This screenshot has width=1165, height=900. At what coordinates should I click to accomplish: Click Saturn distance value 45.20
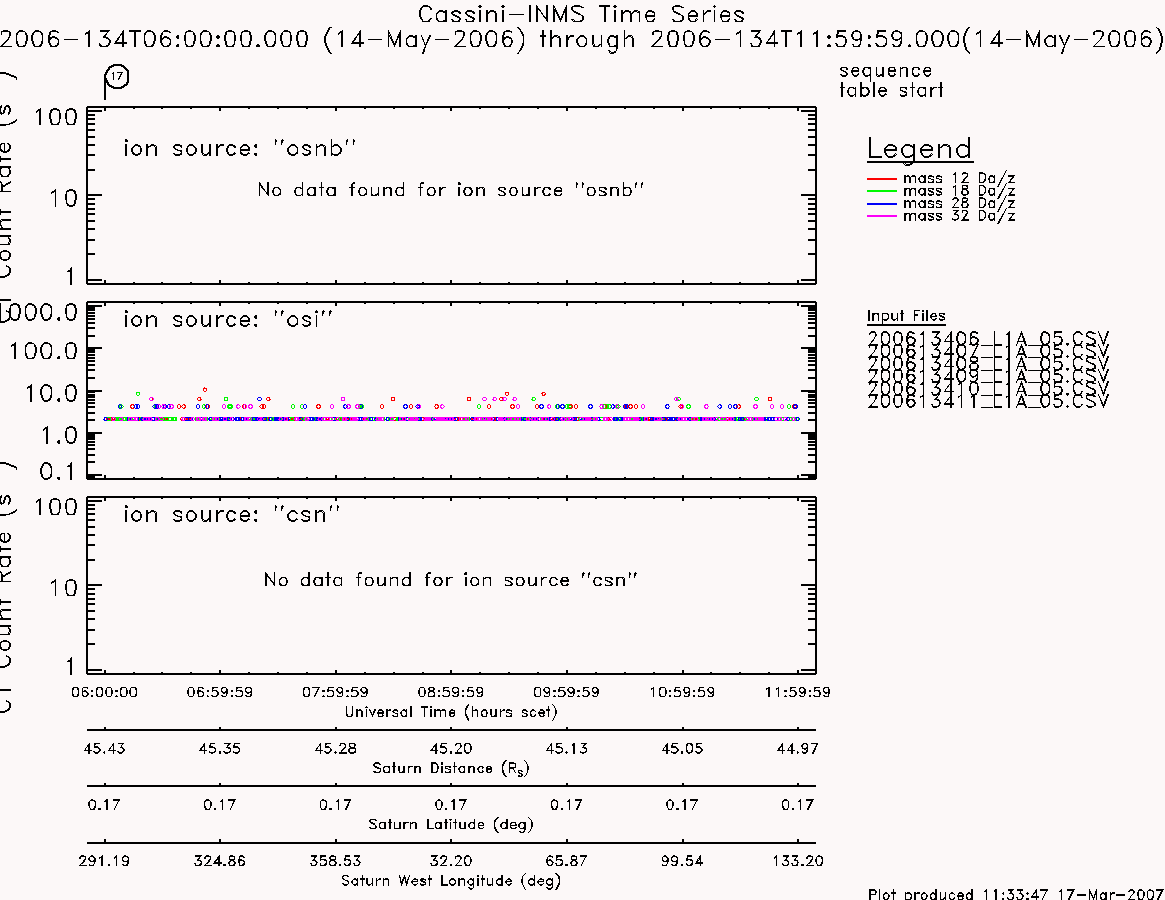coord(450,748)
